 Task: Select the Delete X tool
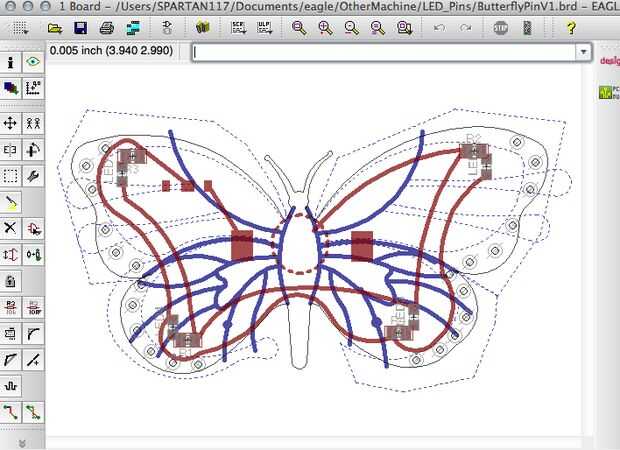tap(11, 228)
